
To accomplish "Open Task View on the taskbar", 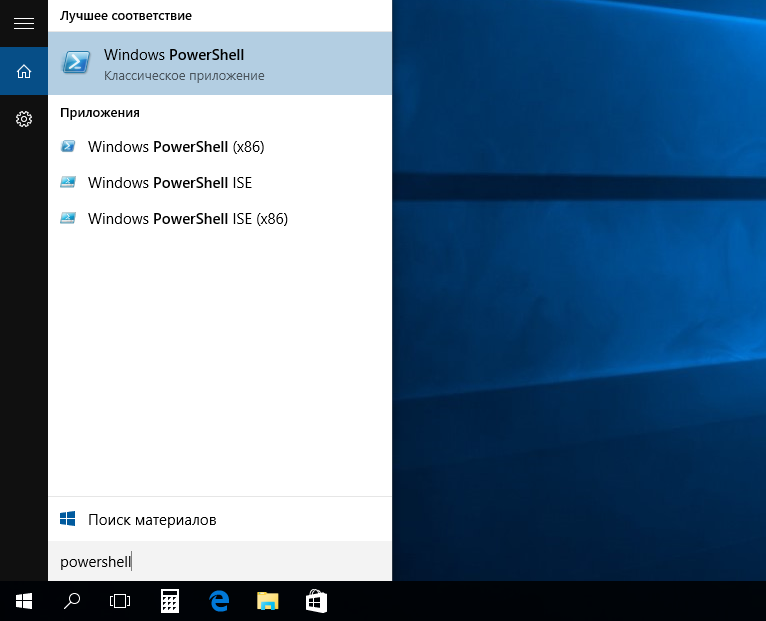I will tap(120, 601).
